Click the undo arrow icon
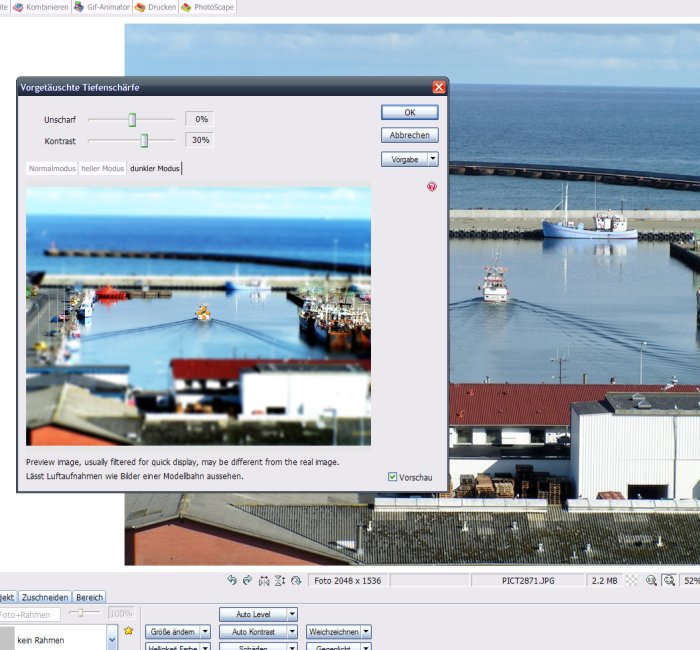 point(232,580)
